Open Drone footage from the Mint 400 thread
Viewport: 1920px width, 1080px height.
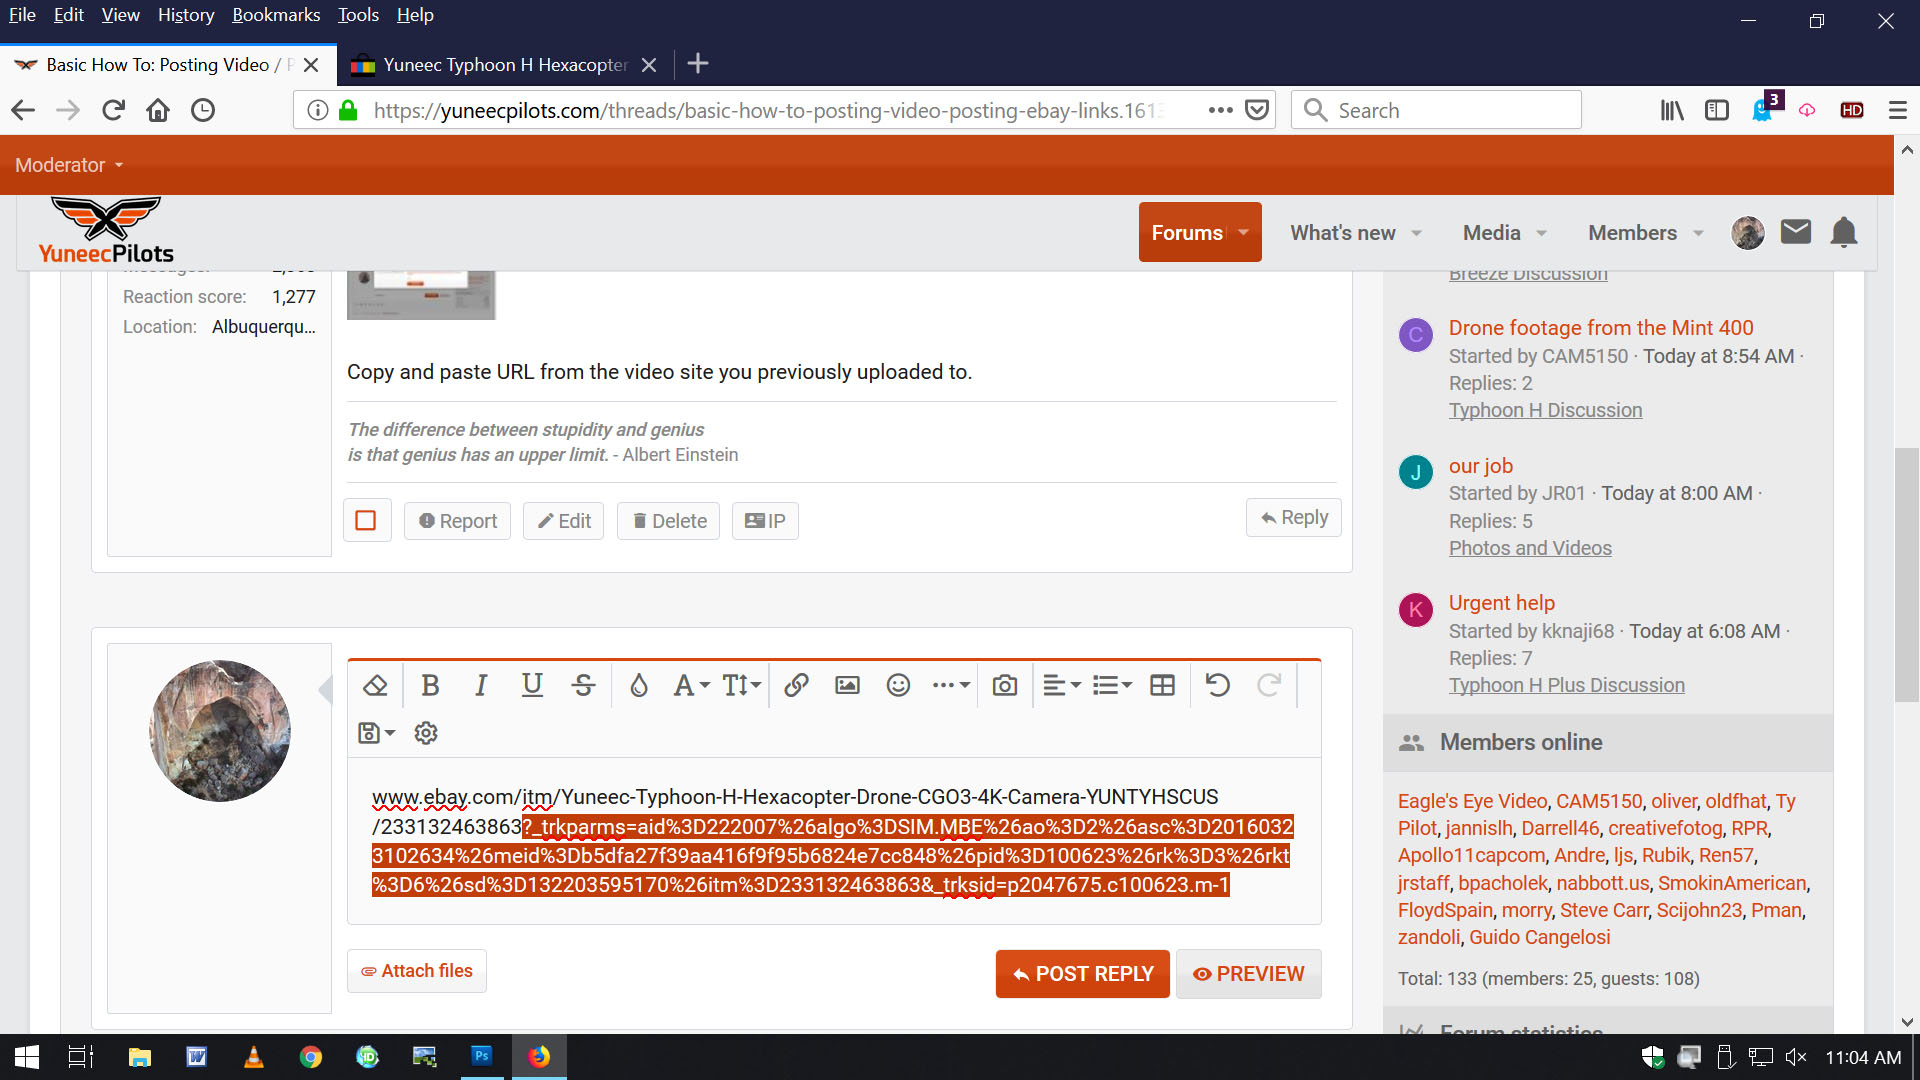(1601, 328)
